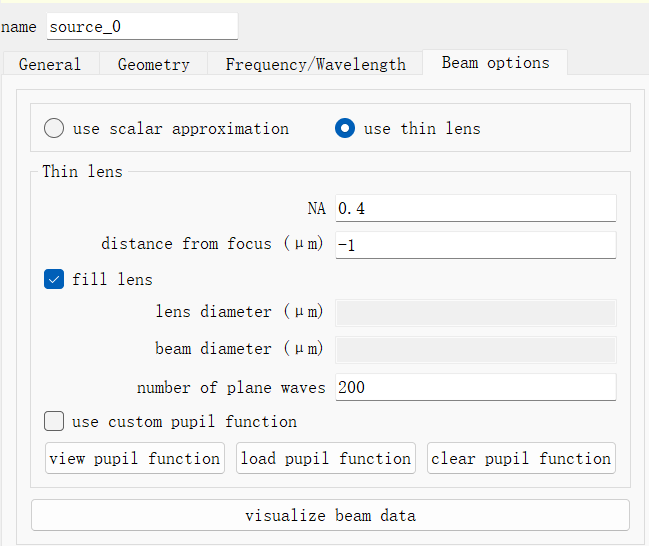Image resolution: width=649 pixels, height=546 pixels.
Task: Click the 'Thin lens' group title
Action: pos(82,172)
